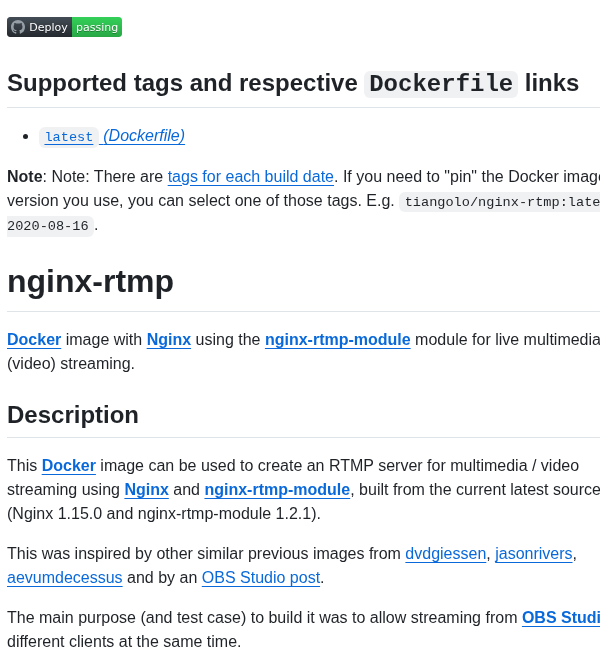Click bold OBS Studio link after "allow streaming from"
The image size is (600, 660).
[x=560, y=618]
